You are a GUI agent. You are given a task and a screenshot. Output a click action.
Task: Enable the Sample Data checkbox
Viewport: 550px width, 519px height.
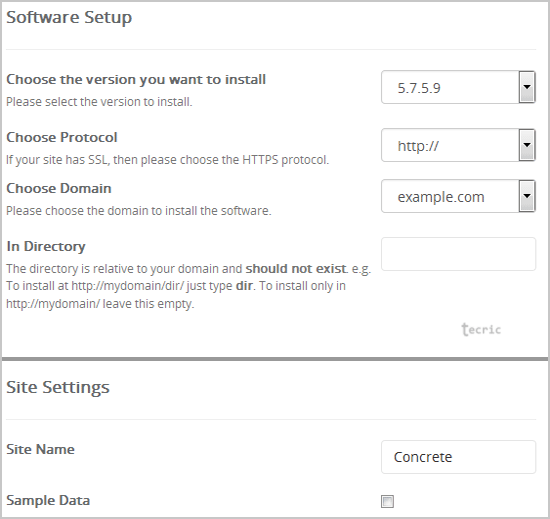coord(387,501)
